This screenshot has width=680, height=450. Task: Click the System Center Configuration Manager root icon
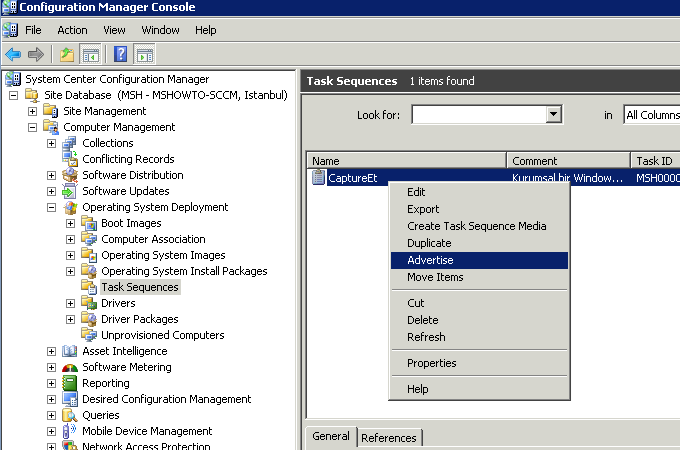pyautogui.click(x=13, y=79)
